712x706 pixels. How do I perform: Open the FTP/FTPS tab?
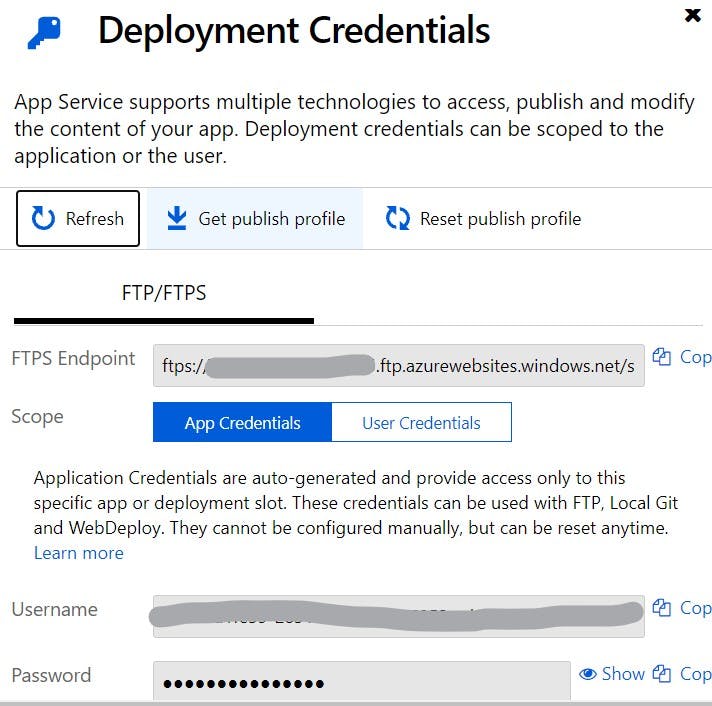[164, 293]
